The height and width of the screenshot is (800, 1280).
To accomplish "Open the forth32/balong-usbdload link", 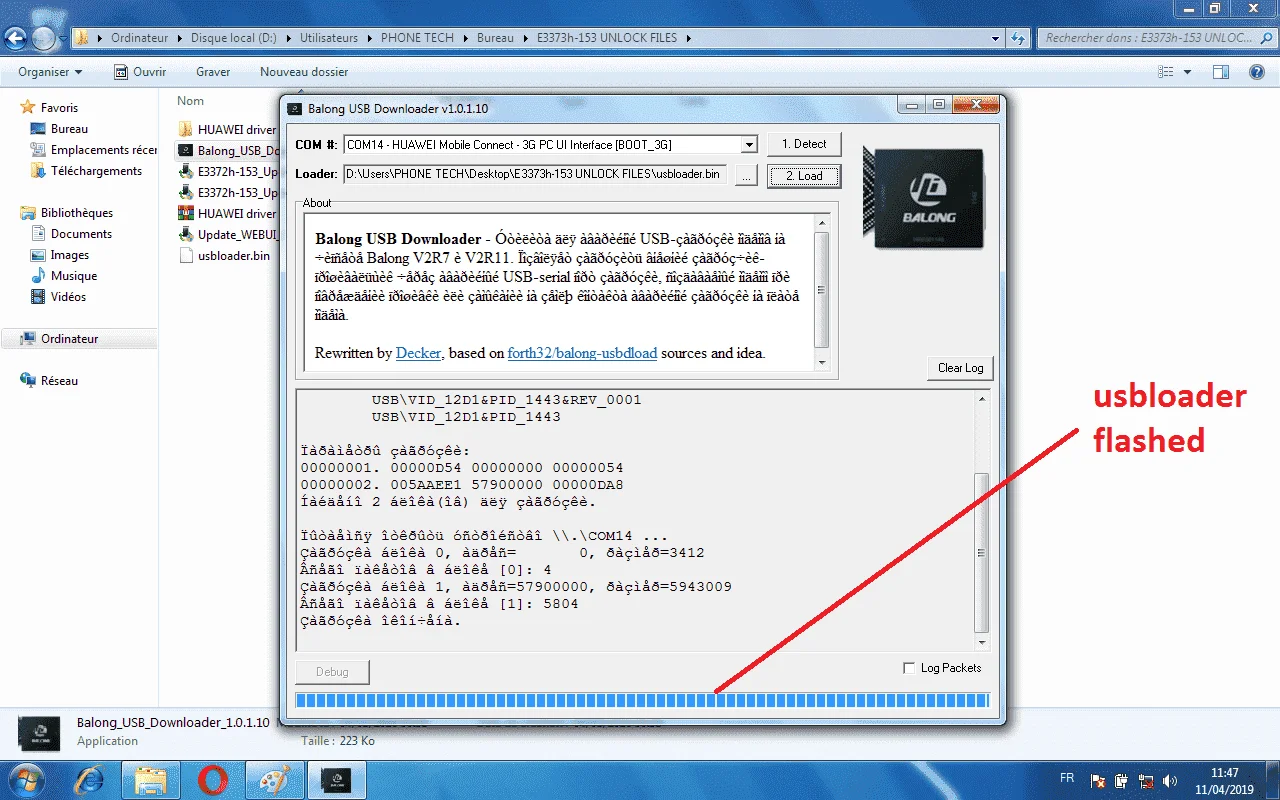I will point(582,353).
